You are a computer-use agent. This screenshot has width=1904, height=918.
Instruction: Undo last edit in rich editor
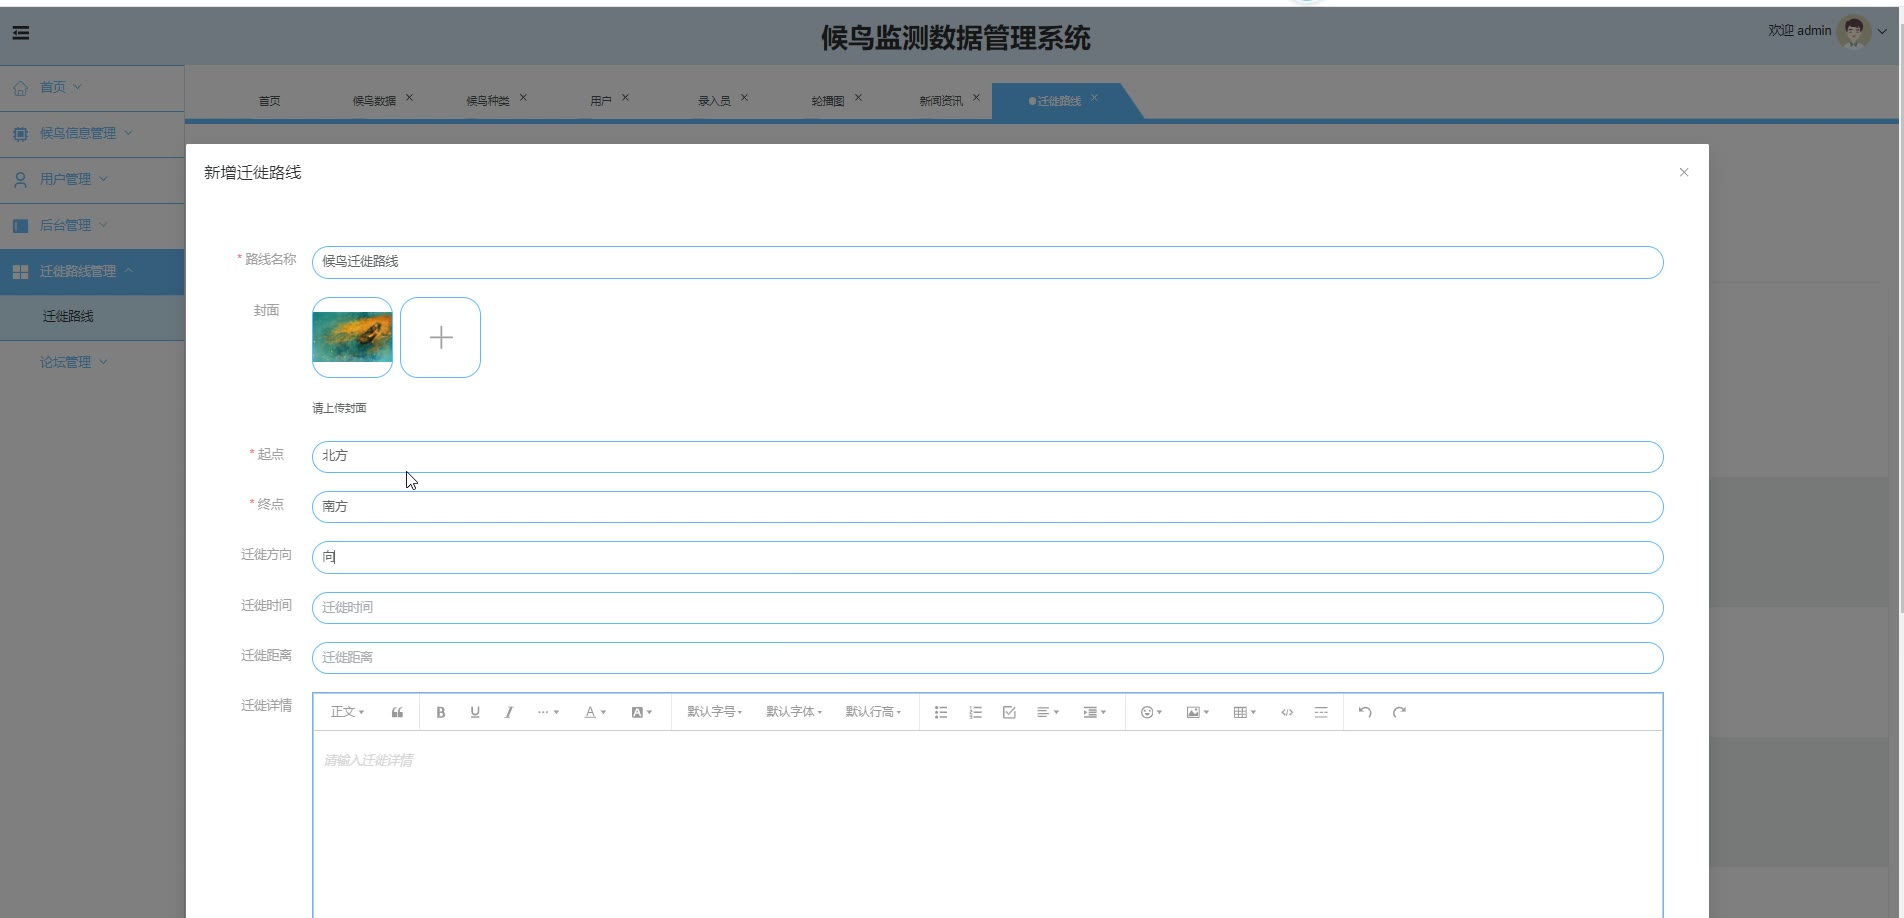click(x=1365, y=712)
